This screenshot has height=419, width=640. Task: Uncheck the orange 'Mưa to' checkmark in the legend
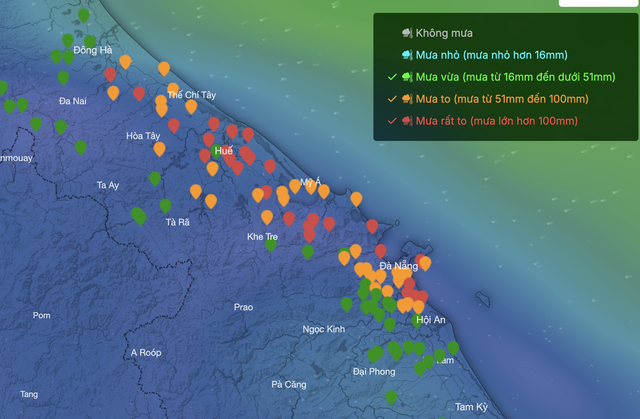click(x=392, y=99)
